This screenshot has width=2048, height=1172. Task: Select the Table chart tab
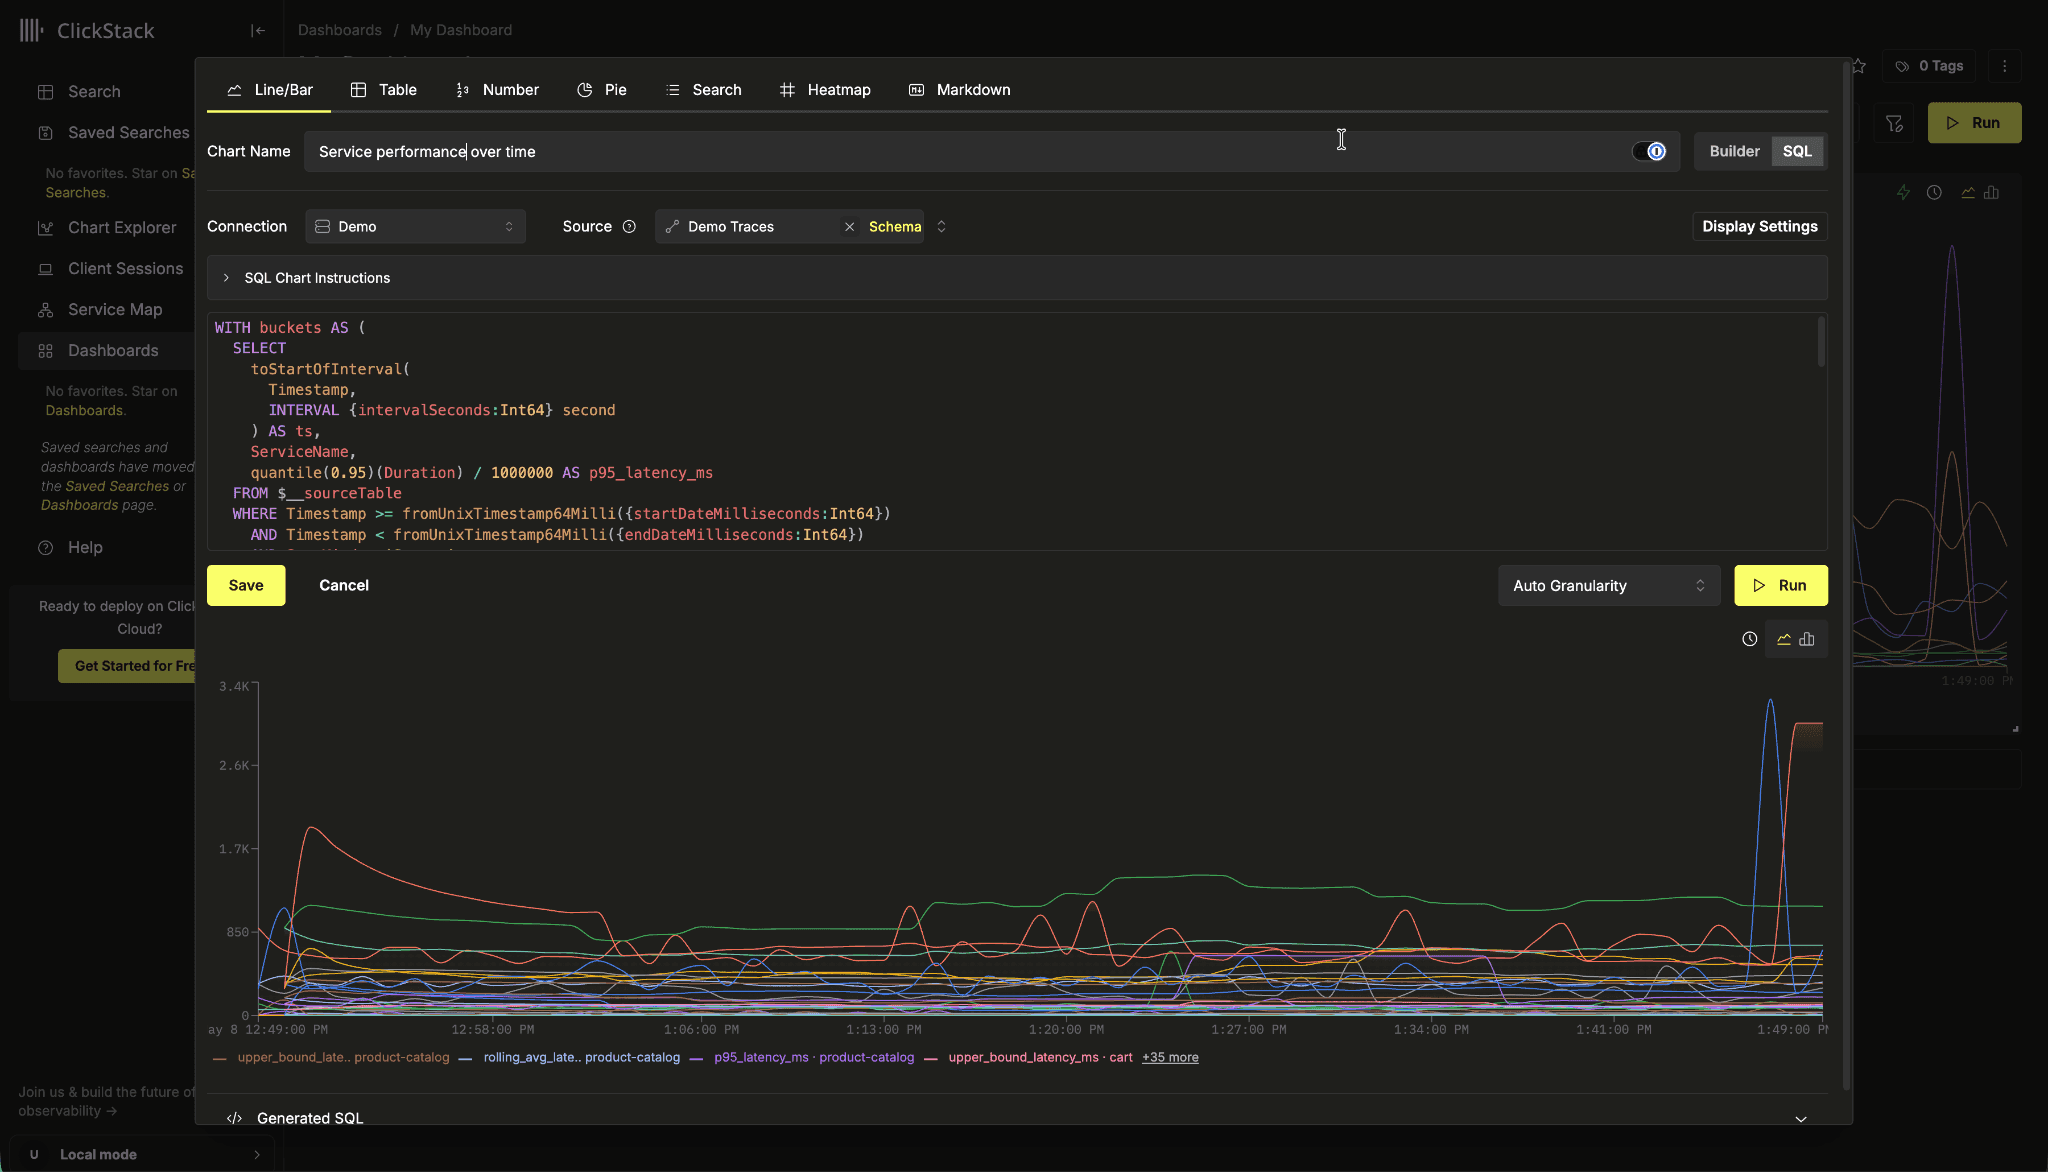383,90
